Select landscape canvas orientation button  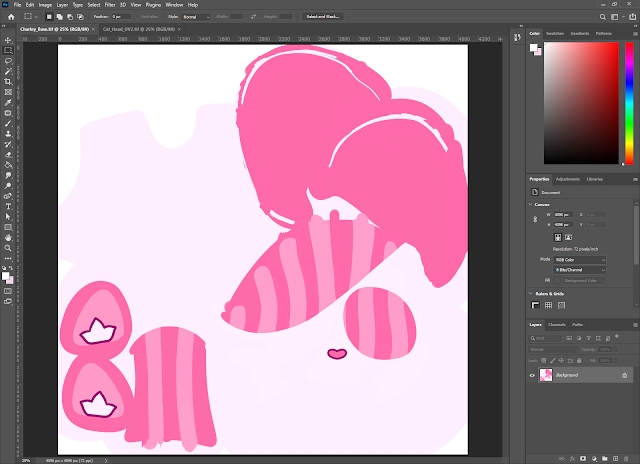click(568, 237)
